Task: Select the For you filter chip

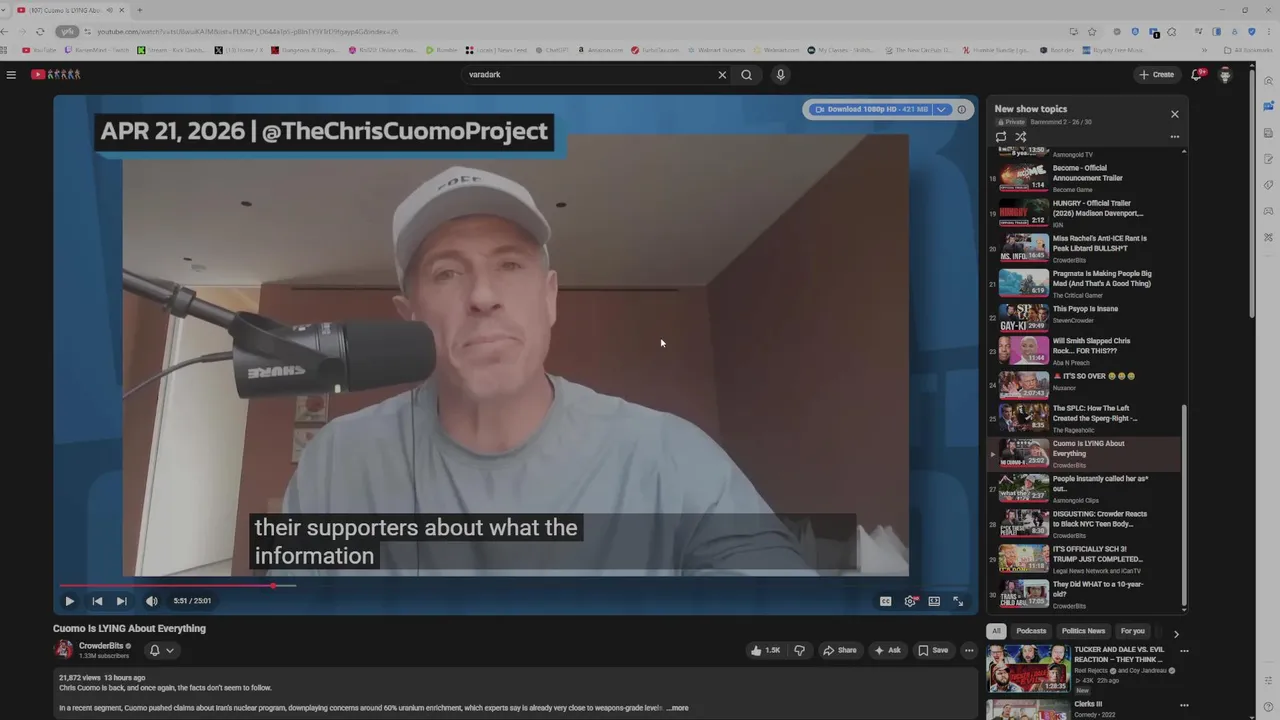Action: point(1132,631)
